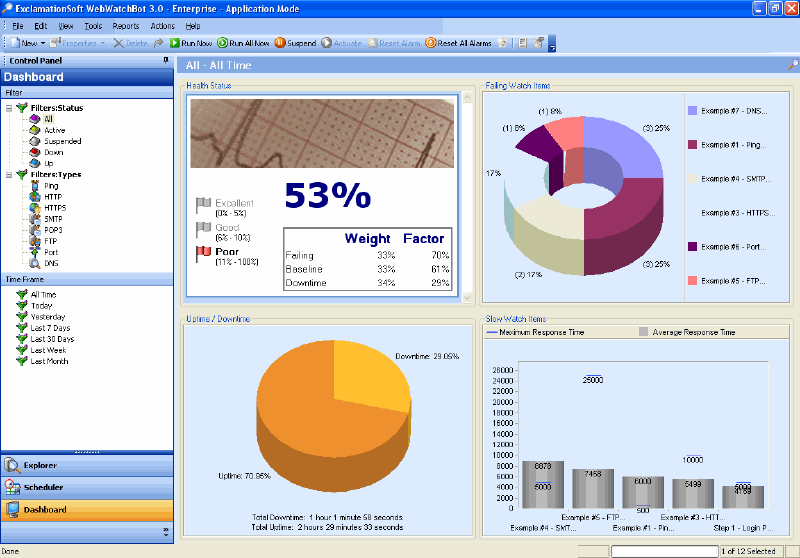
Task: Click the Run All Now toolbar button
Action: pos(243,43)
